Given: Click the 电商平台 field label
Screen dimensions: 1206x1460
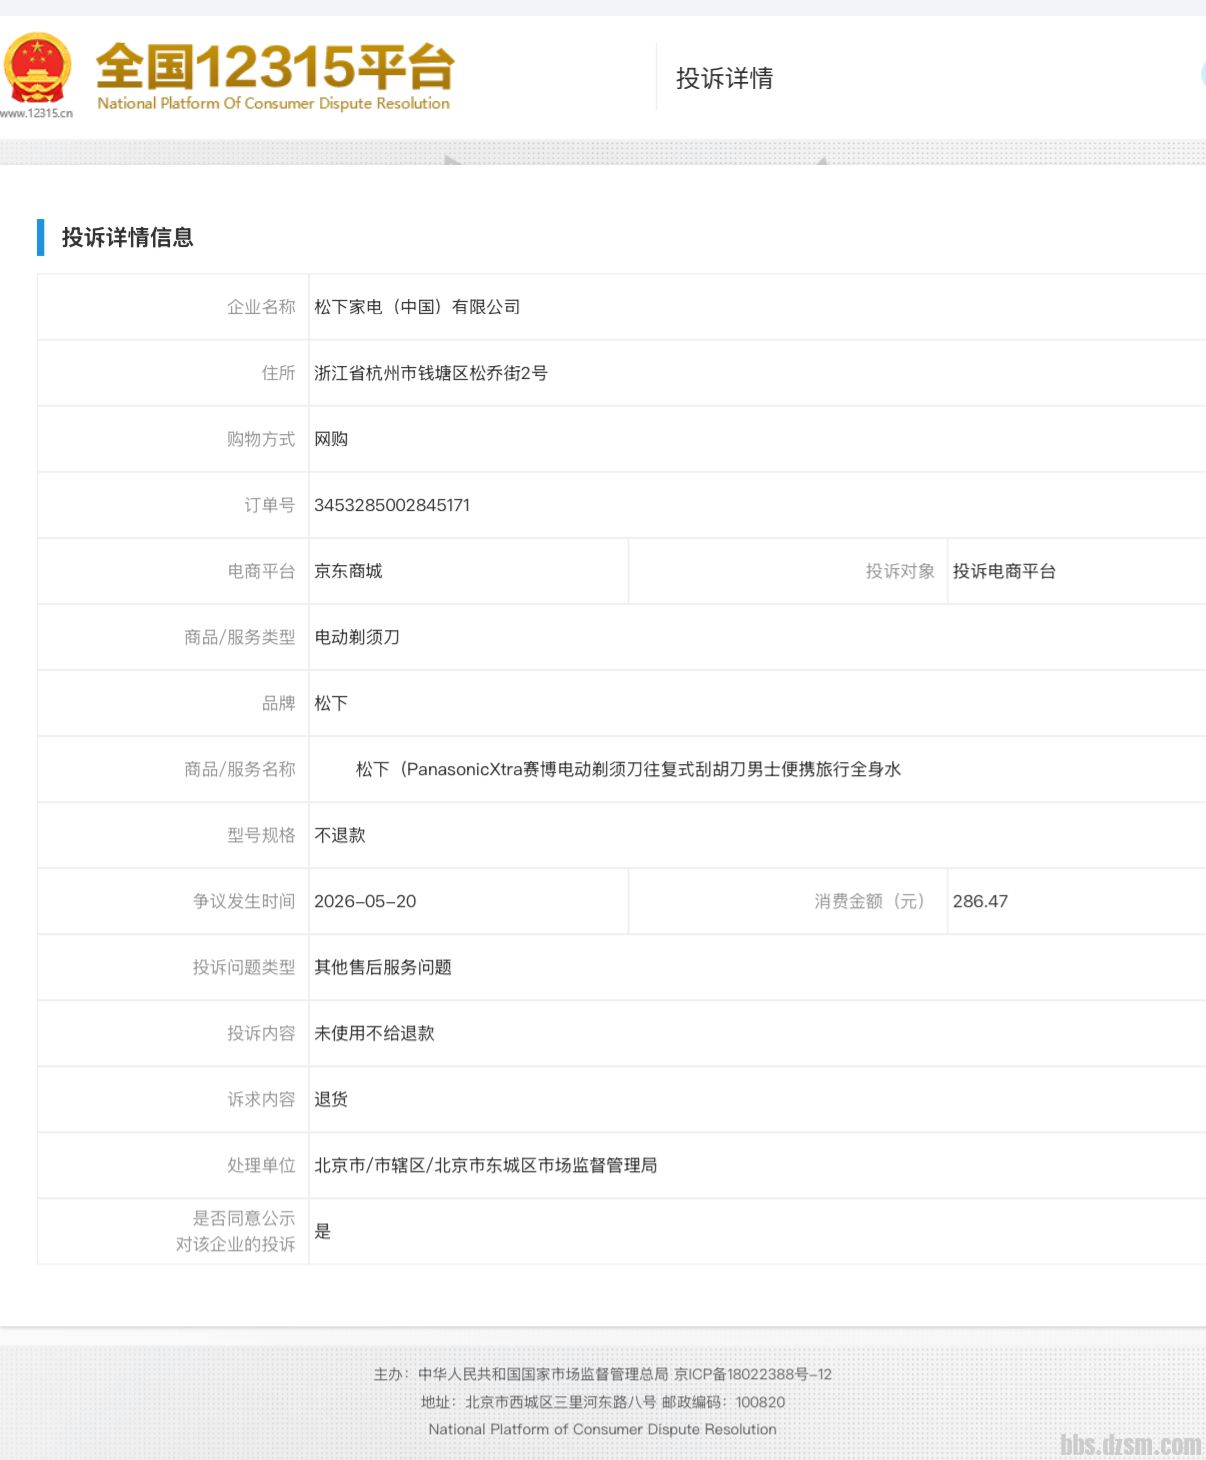Looking at the screenshot, I should point(261,571).
